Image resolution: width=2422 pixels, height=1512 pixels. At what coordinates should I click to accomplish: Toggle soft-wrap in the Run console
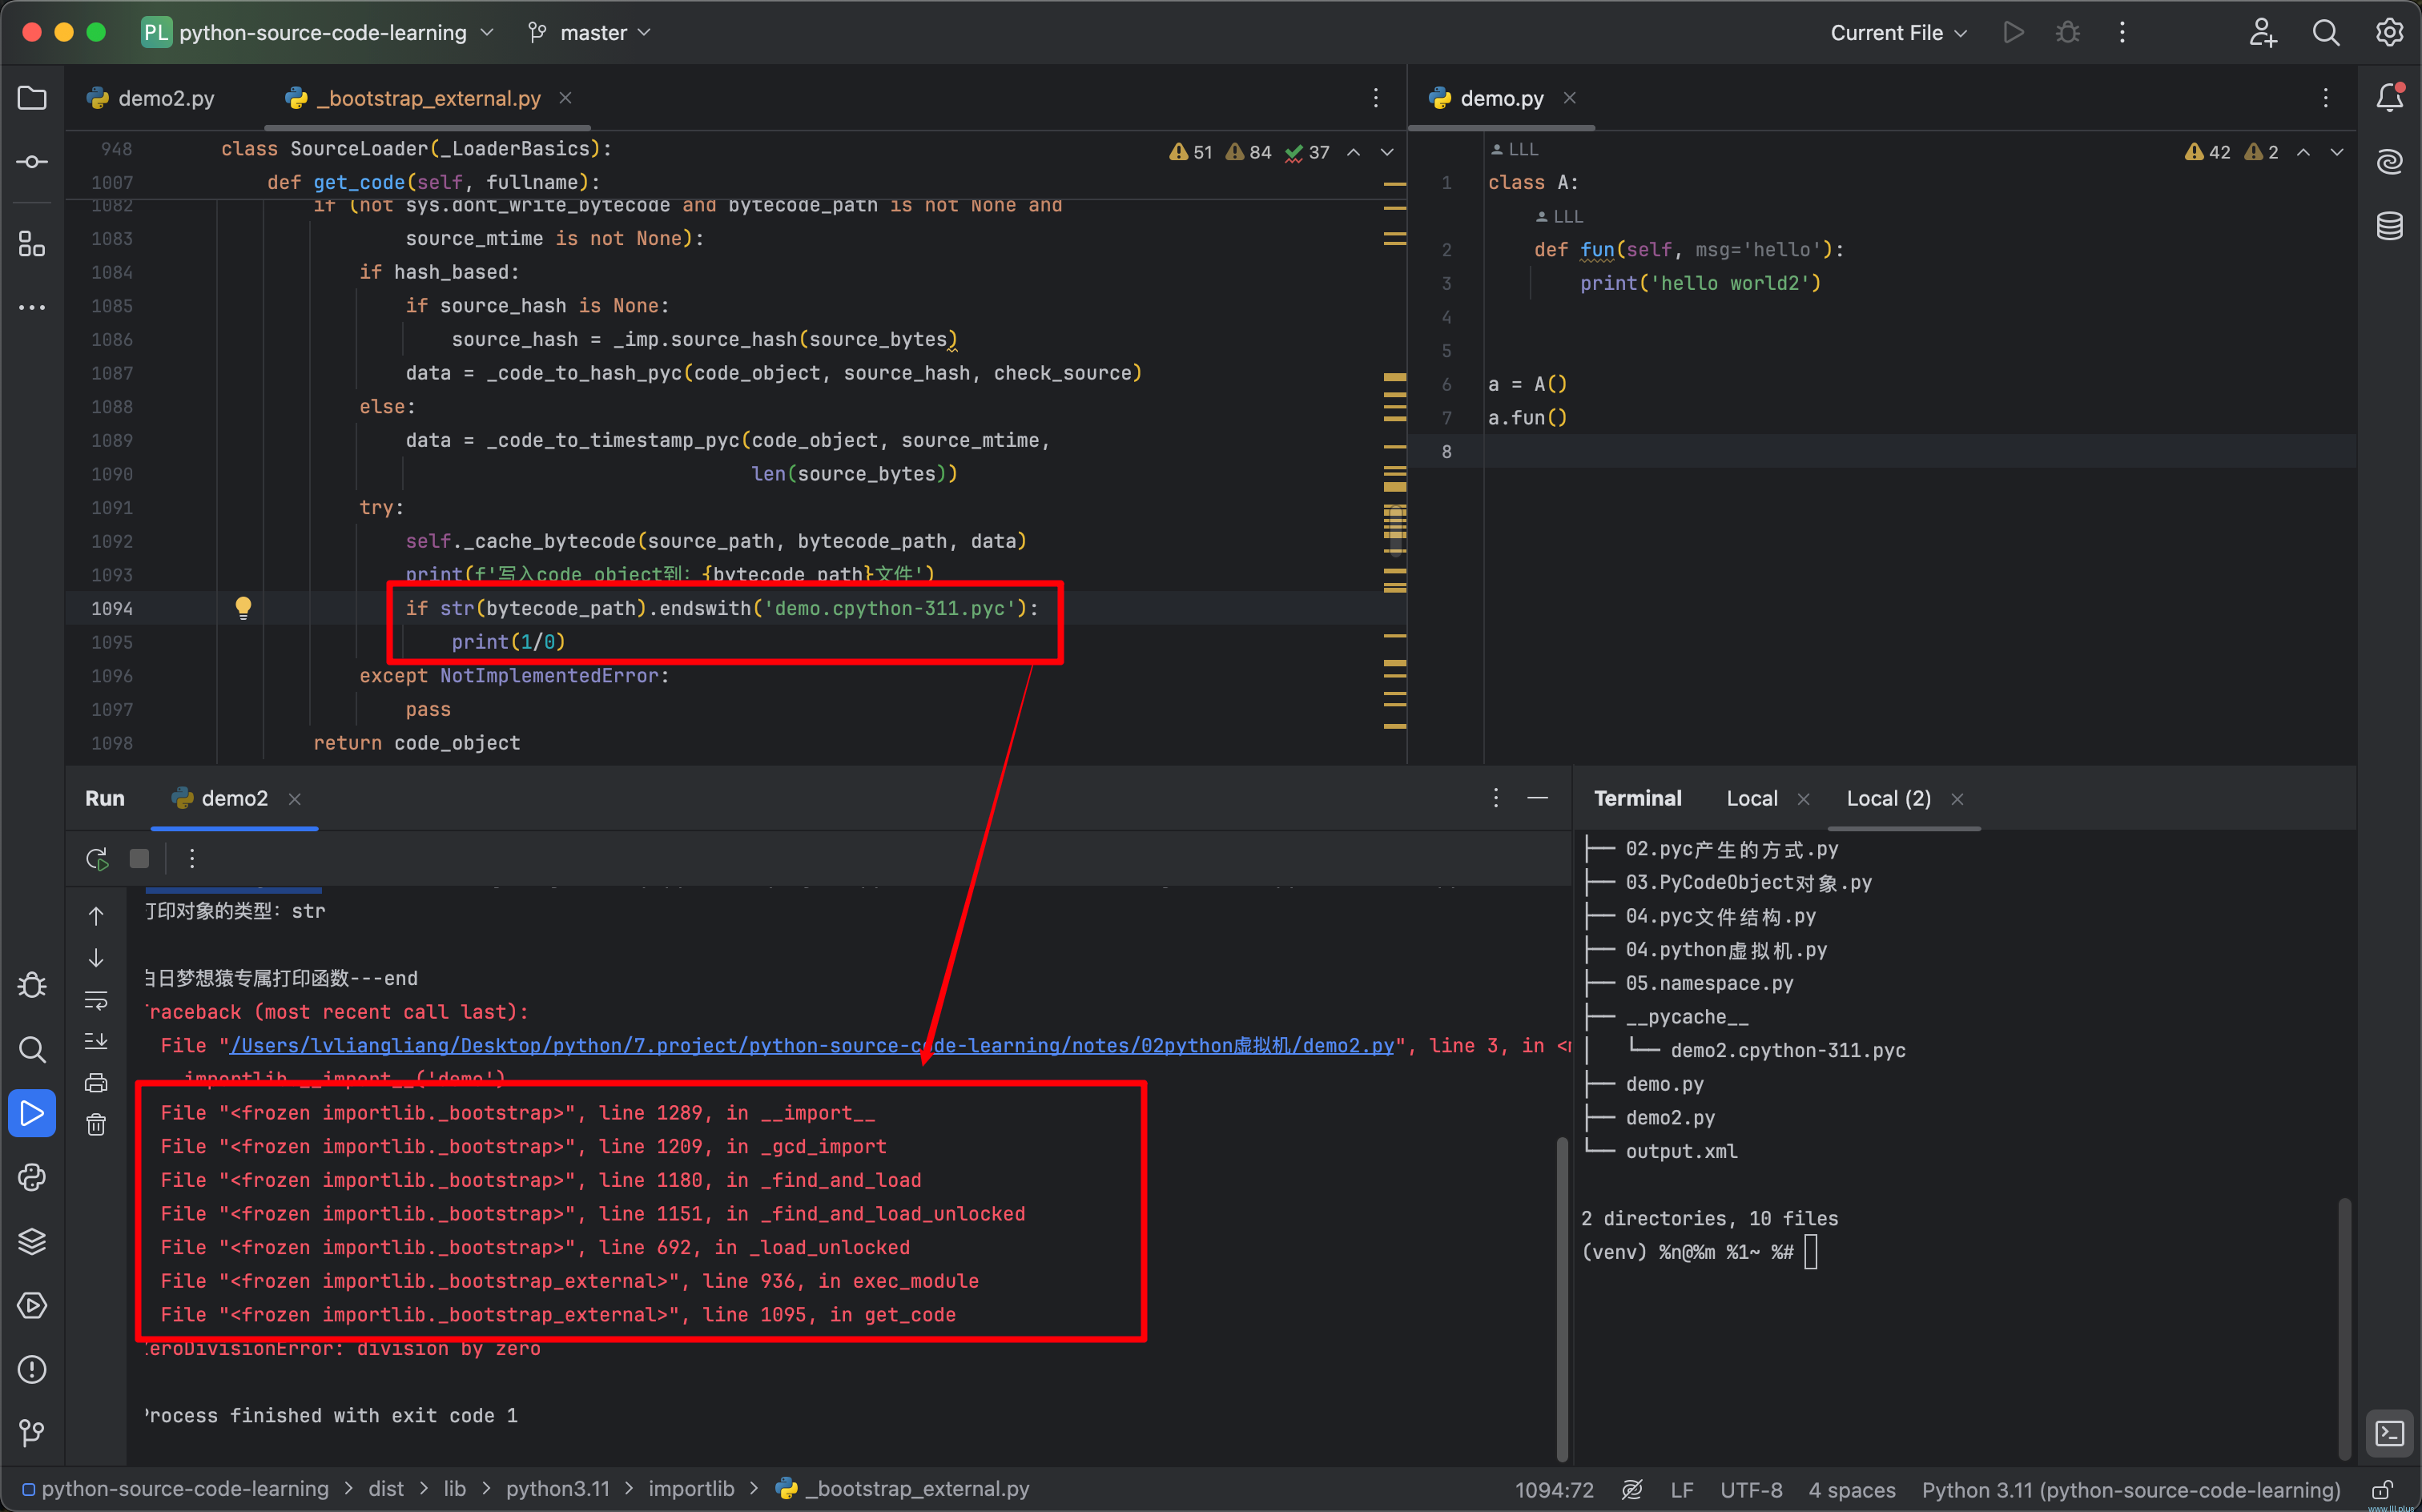tap(96, 1000)
